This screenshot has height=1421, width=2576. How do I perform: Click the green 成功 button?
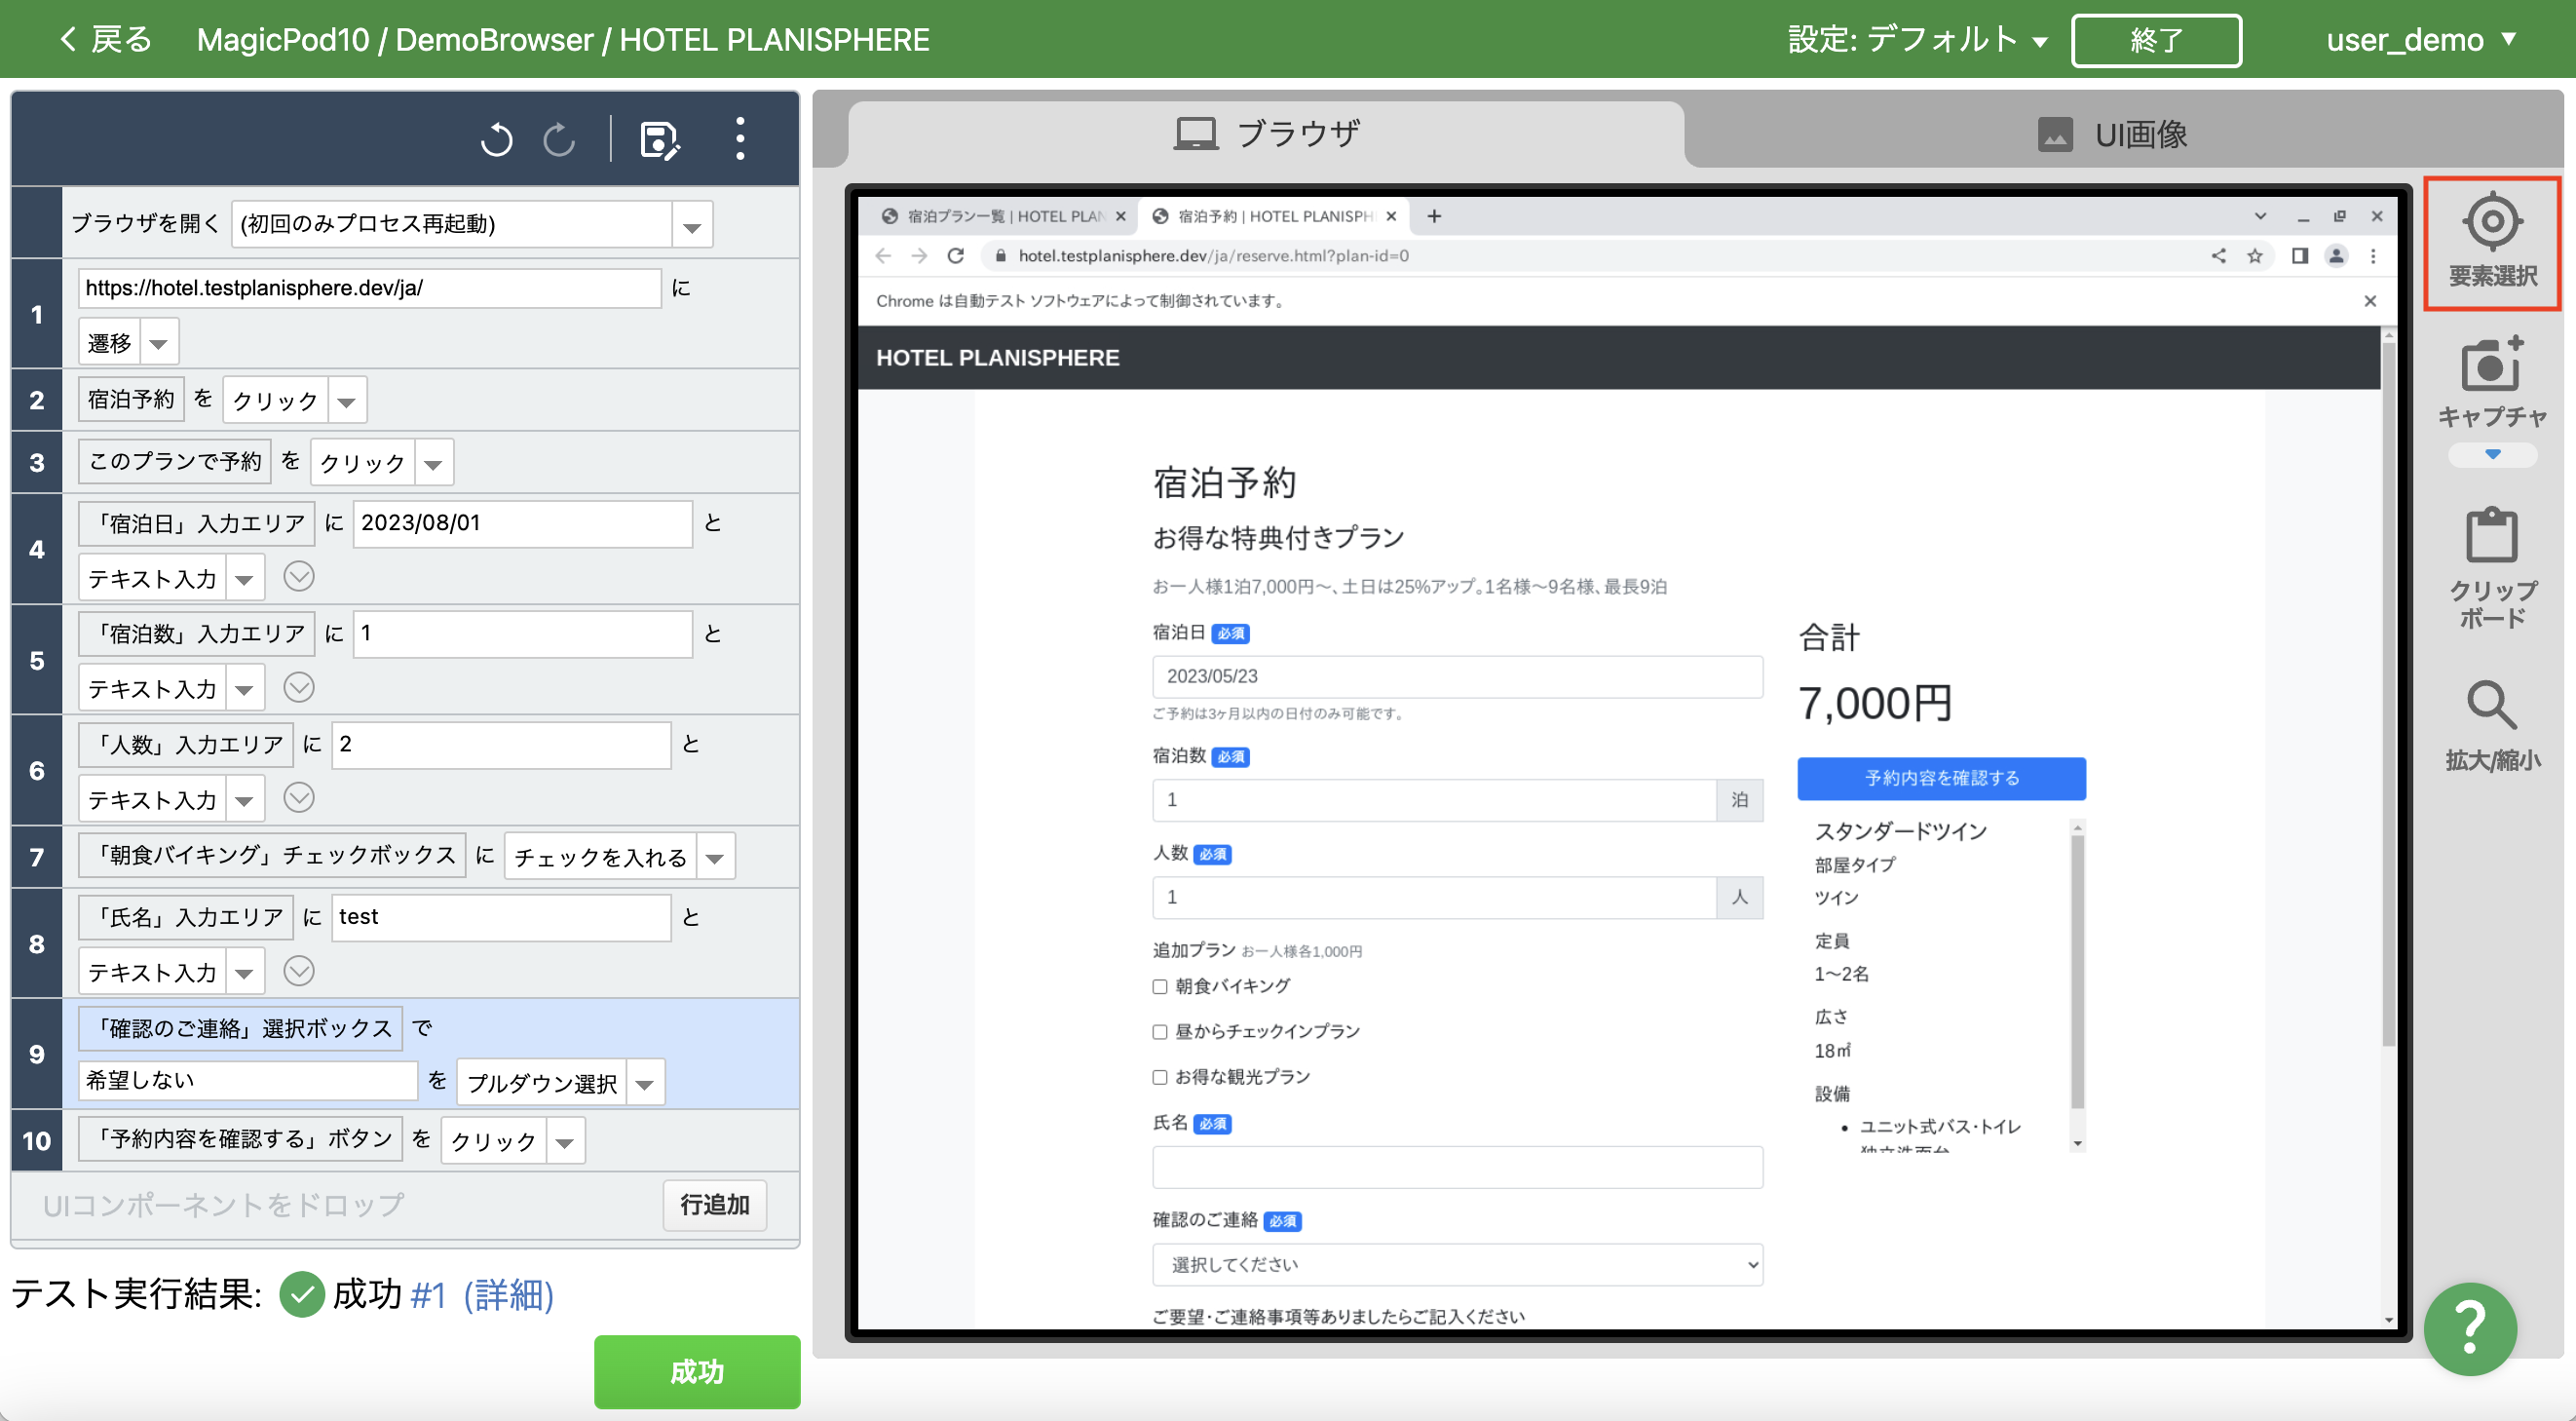[x=697, y=1371]
